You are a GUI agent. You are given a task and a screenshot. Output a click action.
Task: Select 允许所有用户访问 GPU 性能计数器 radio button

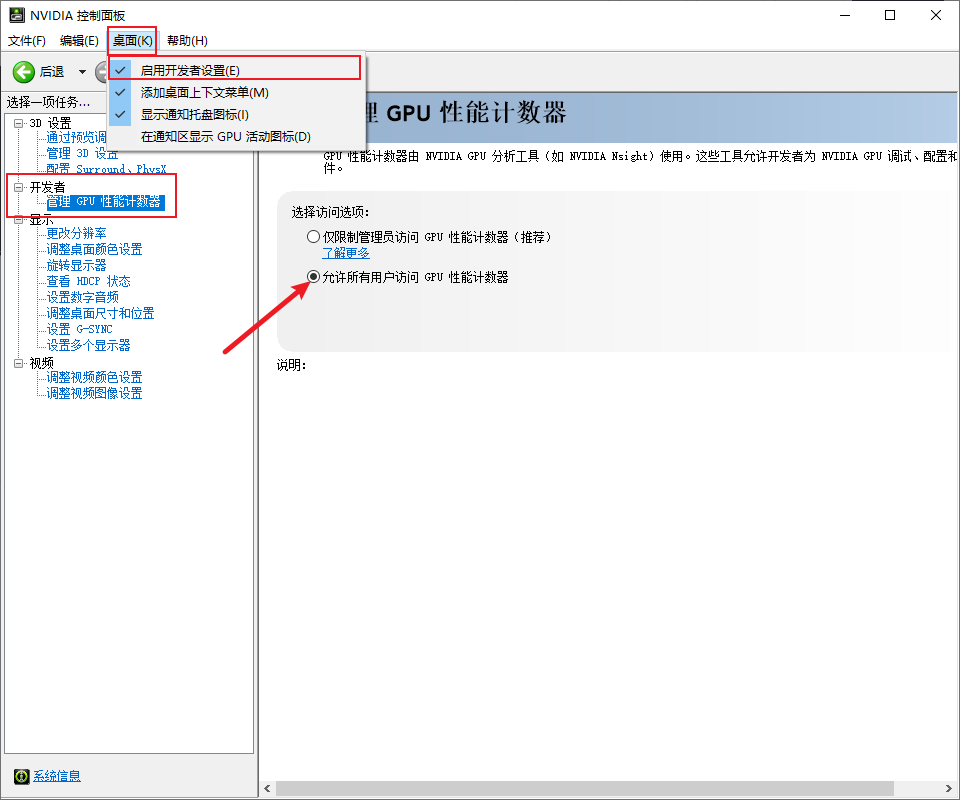[314, 277]
